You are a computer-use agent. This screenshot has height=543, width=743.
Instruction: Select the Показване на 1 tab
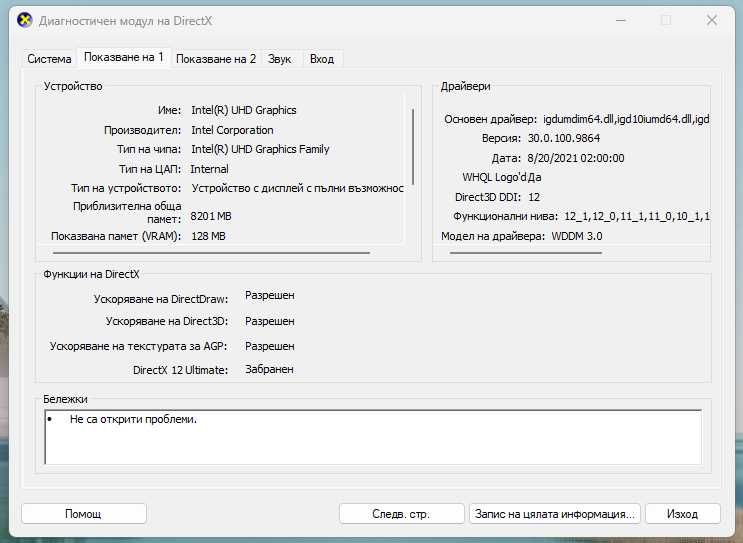[x=124, y=57]
